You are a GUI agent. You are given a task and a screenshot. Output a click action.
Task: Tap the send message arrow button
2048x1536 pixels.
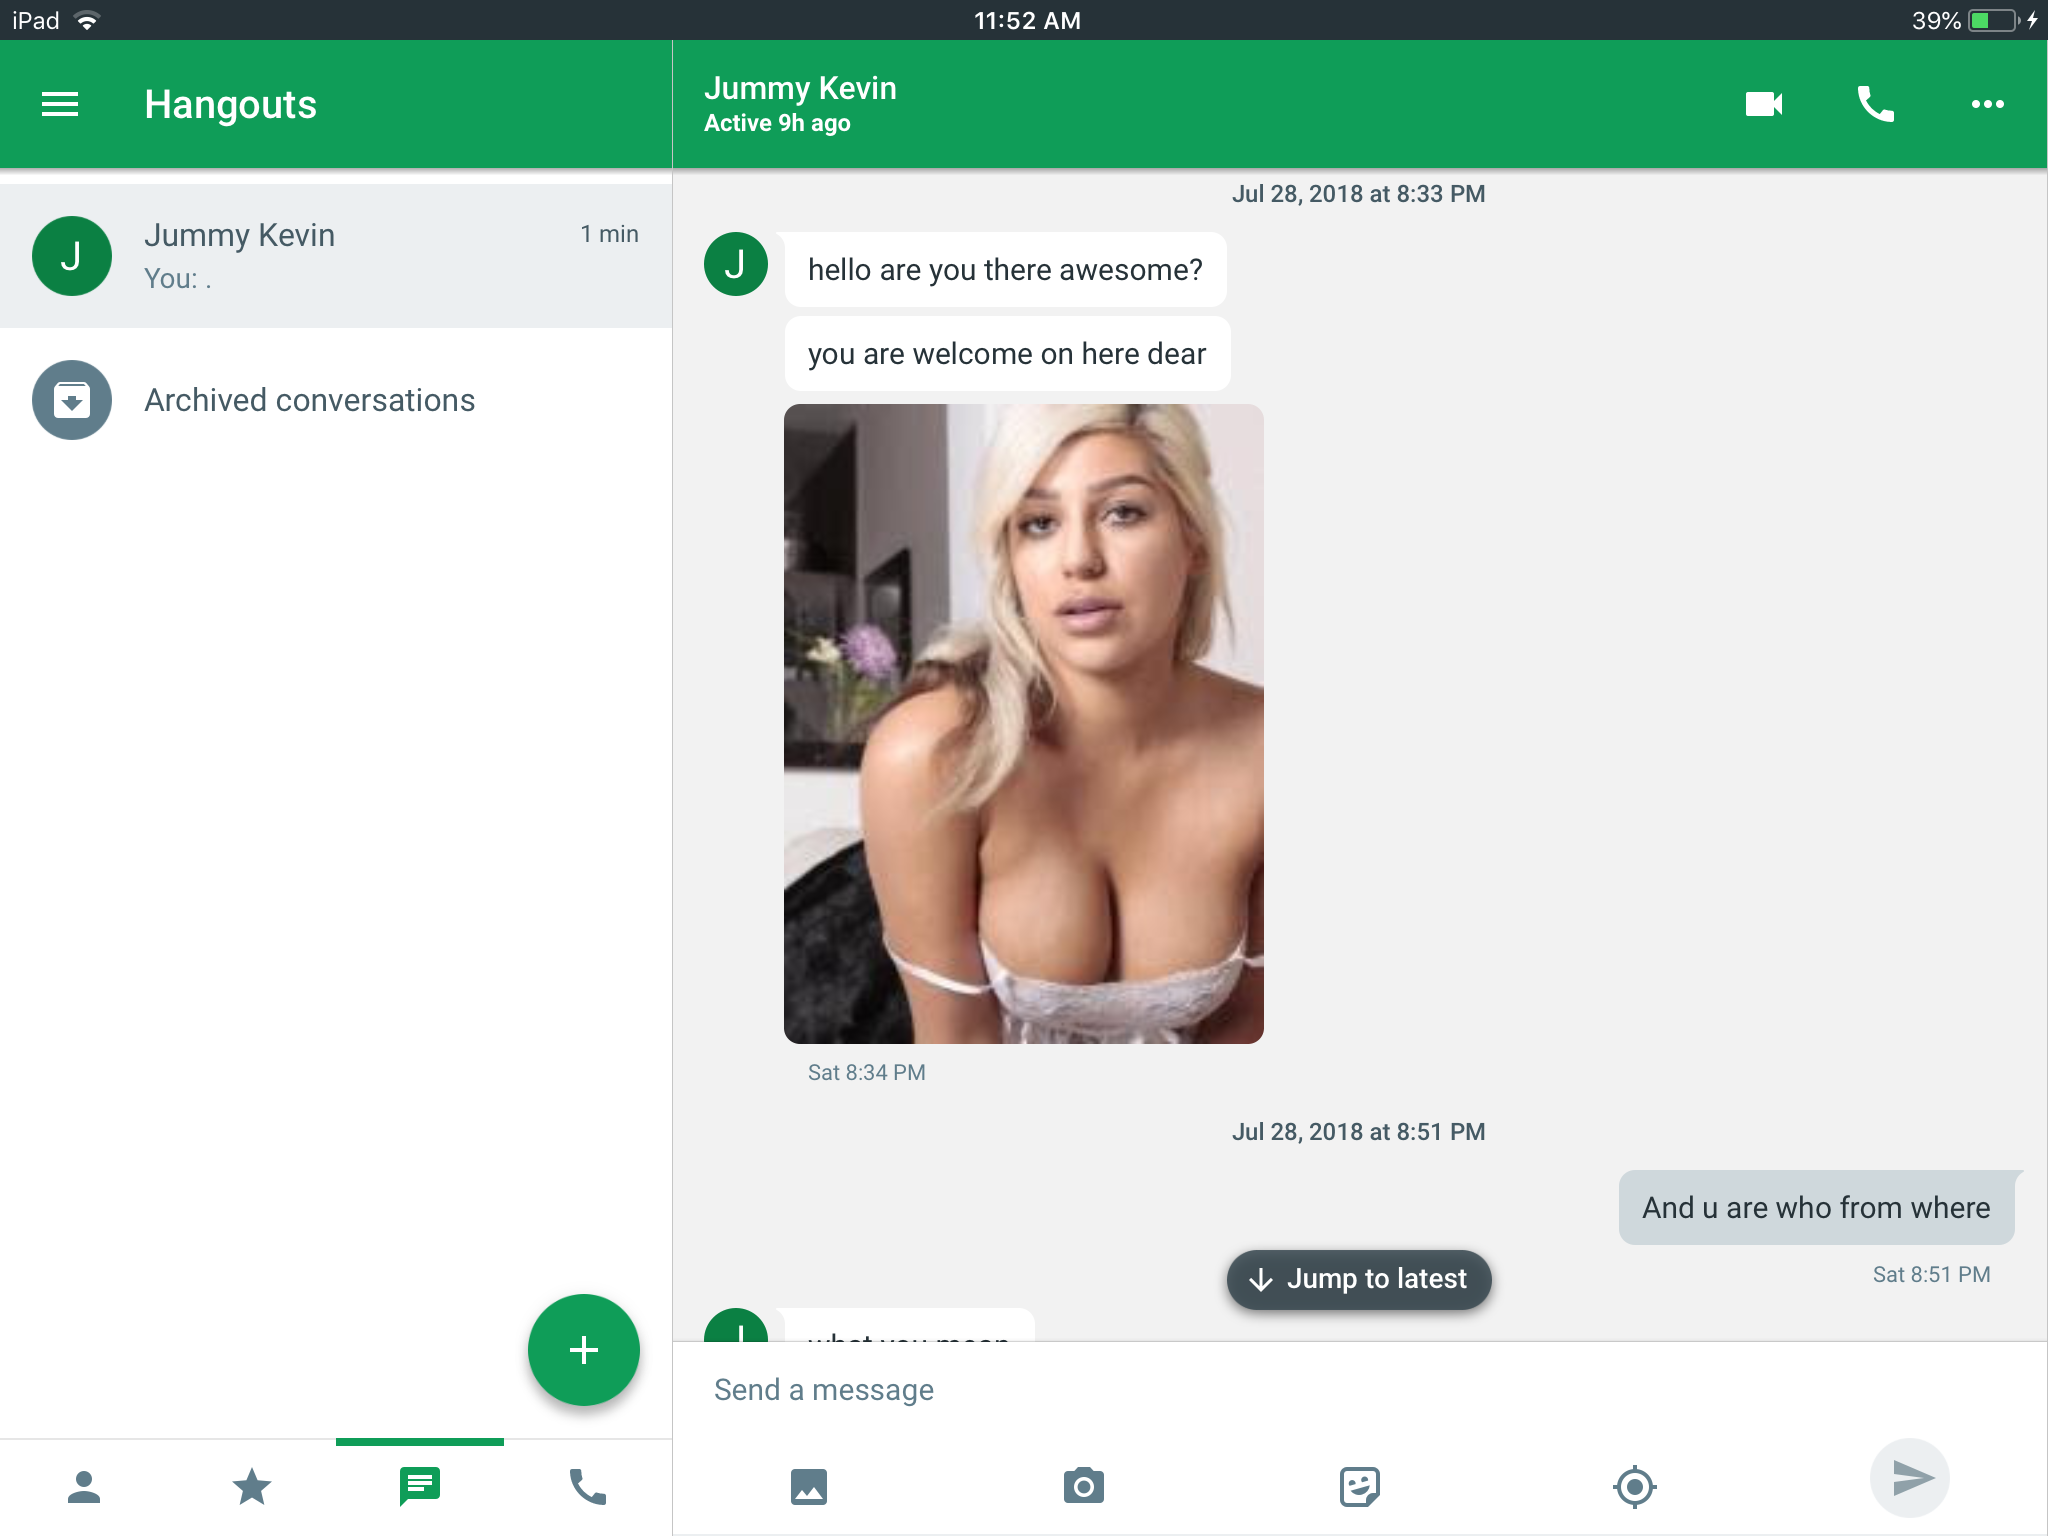1910,1478
